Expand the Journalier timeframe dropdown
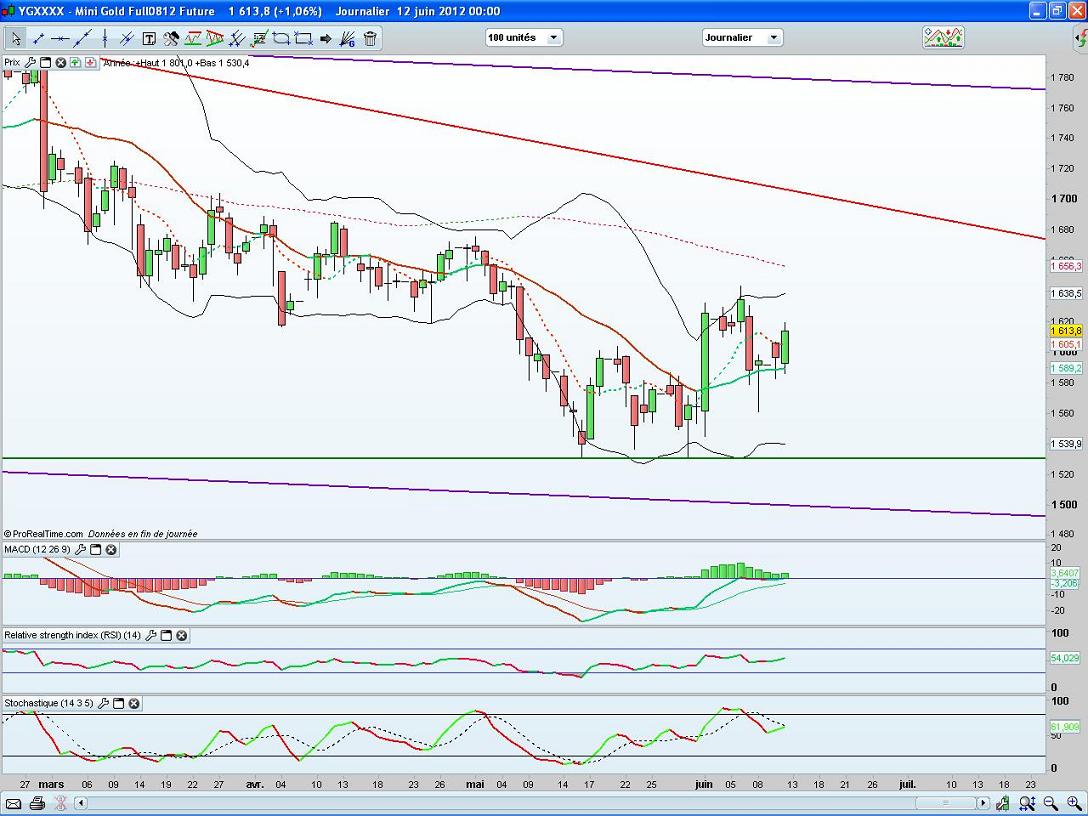1088x816 pixels. tap(742, 38)
